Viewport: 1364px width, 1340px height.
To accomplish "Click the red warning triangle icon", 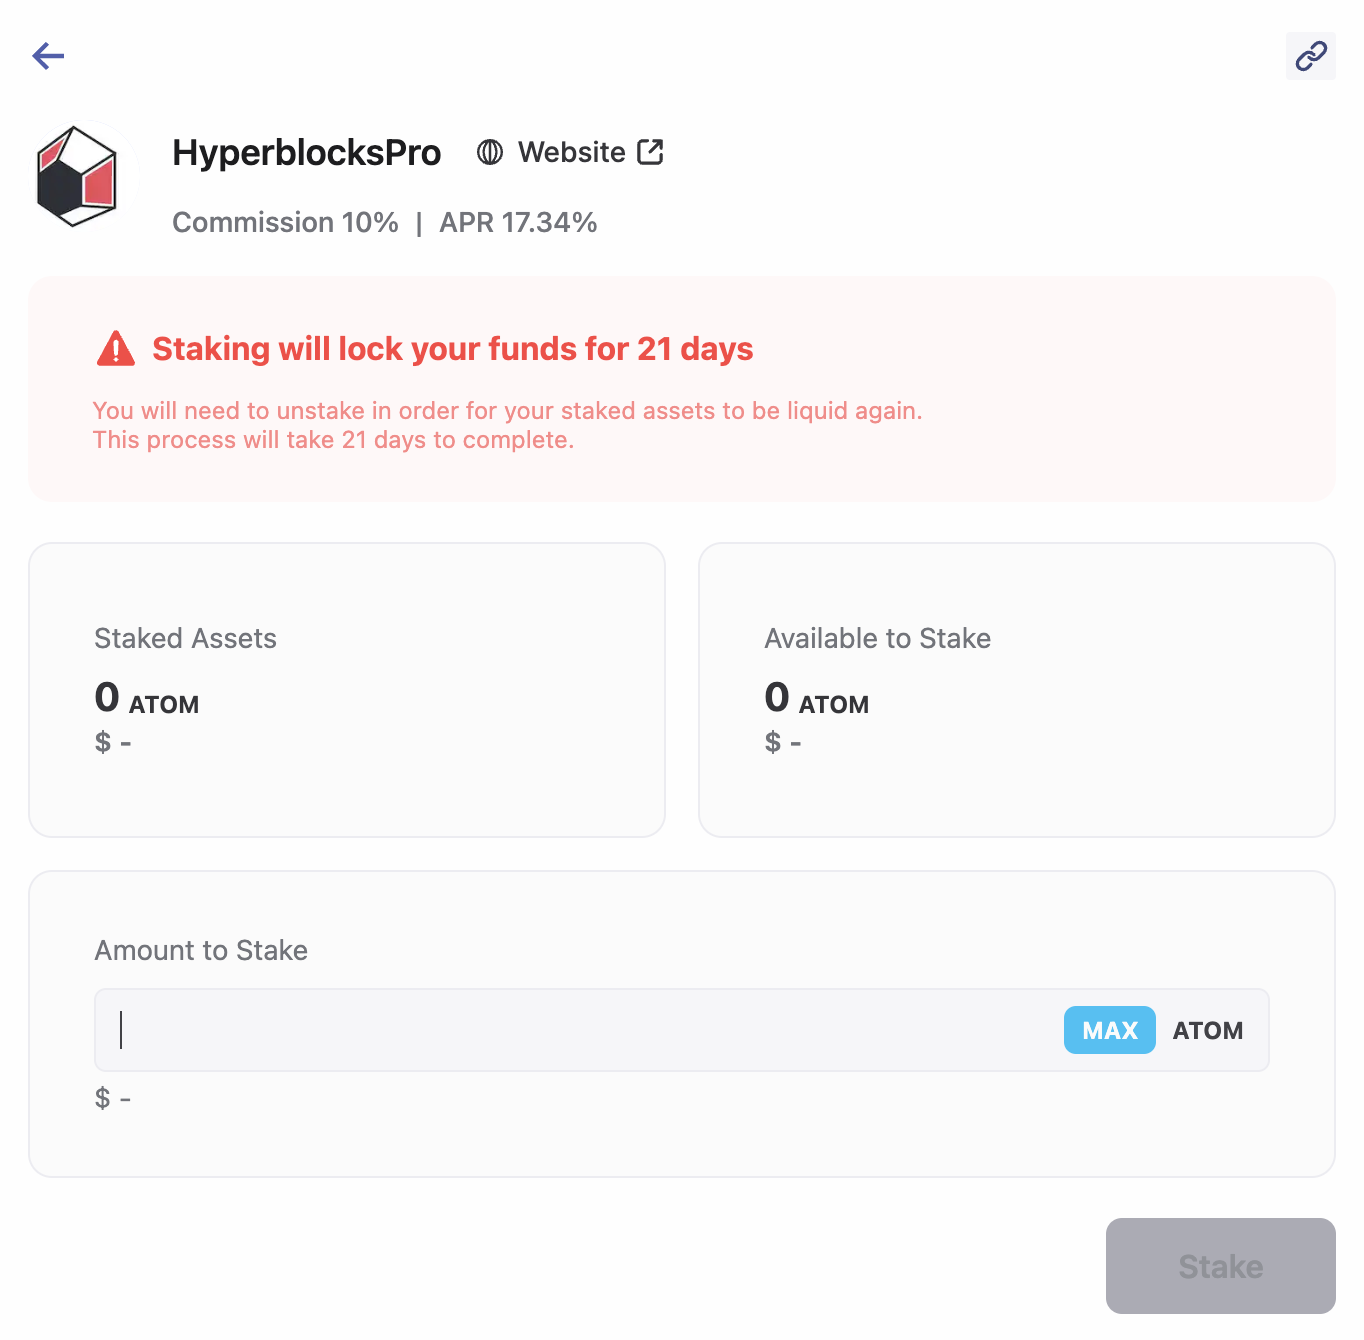I will pos(116,349).
